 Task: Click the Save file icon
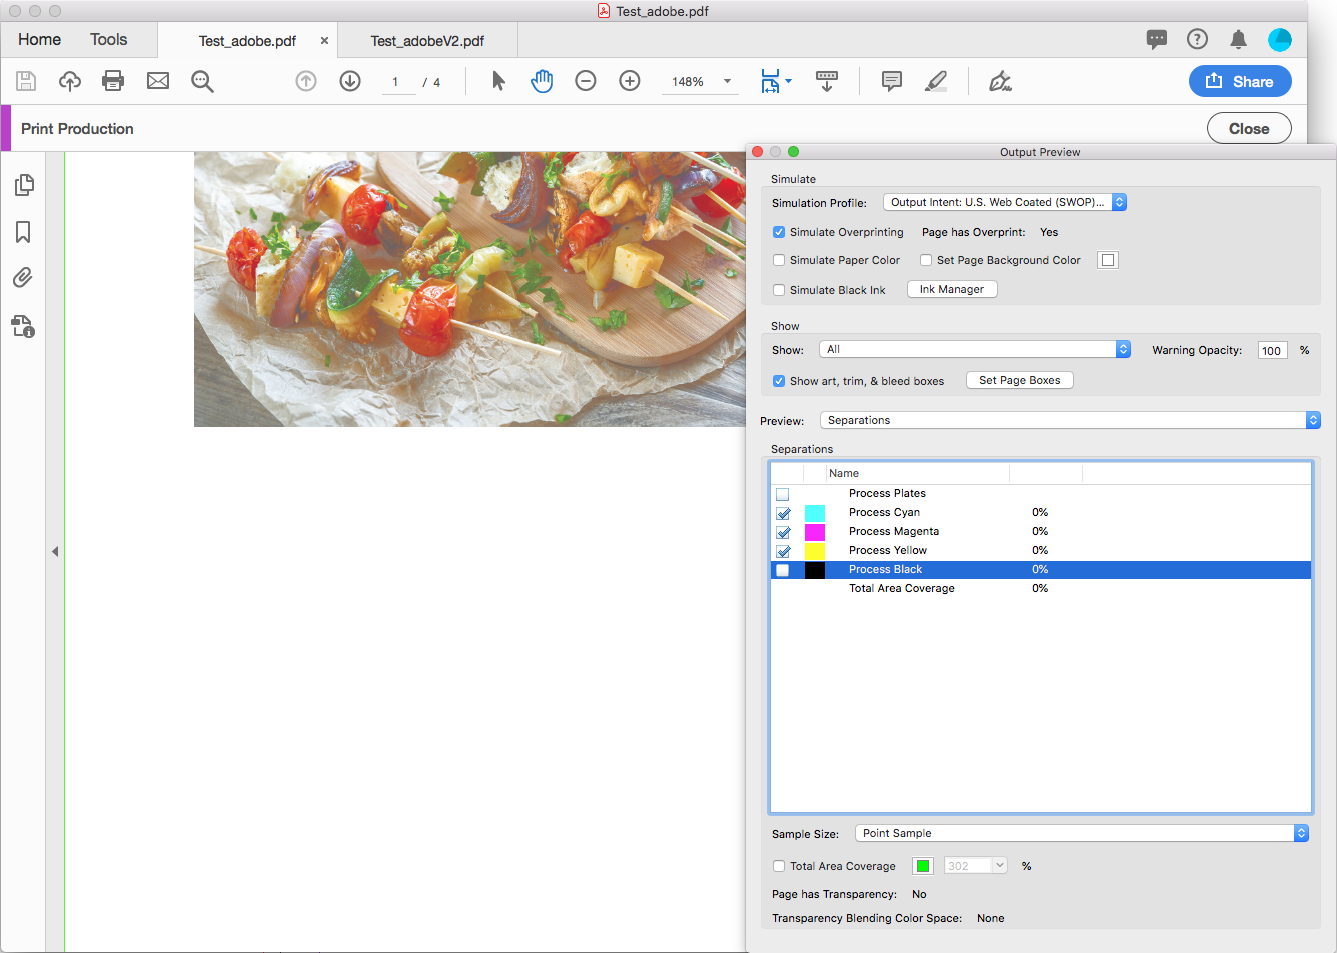26,81
